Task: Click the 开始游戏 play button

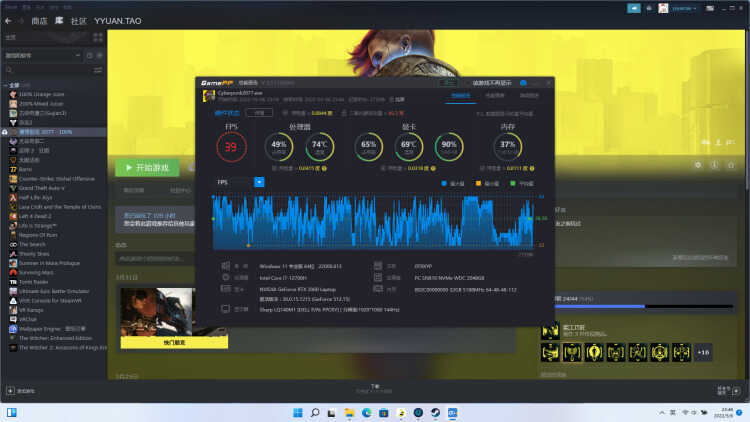Action: (147, 168)
